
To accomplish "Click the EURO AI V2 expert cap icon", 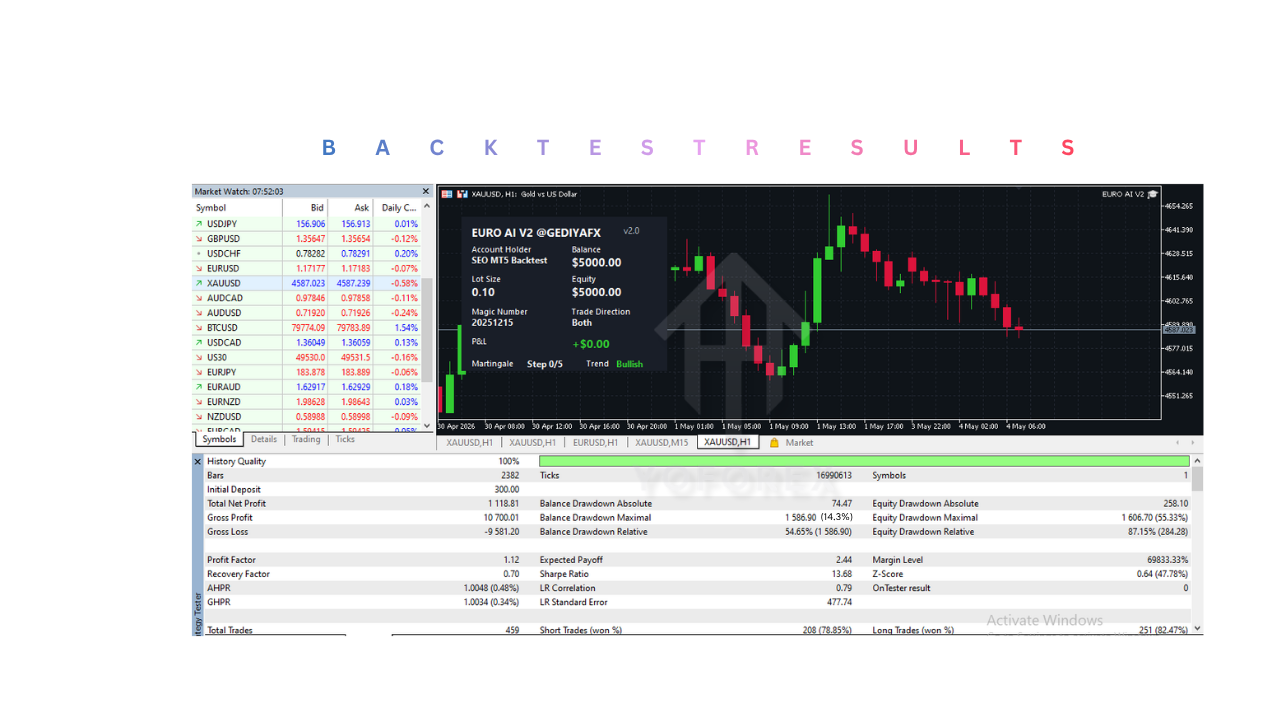I will [1153, 194].
